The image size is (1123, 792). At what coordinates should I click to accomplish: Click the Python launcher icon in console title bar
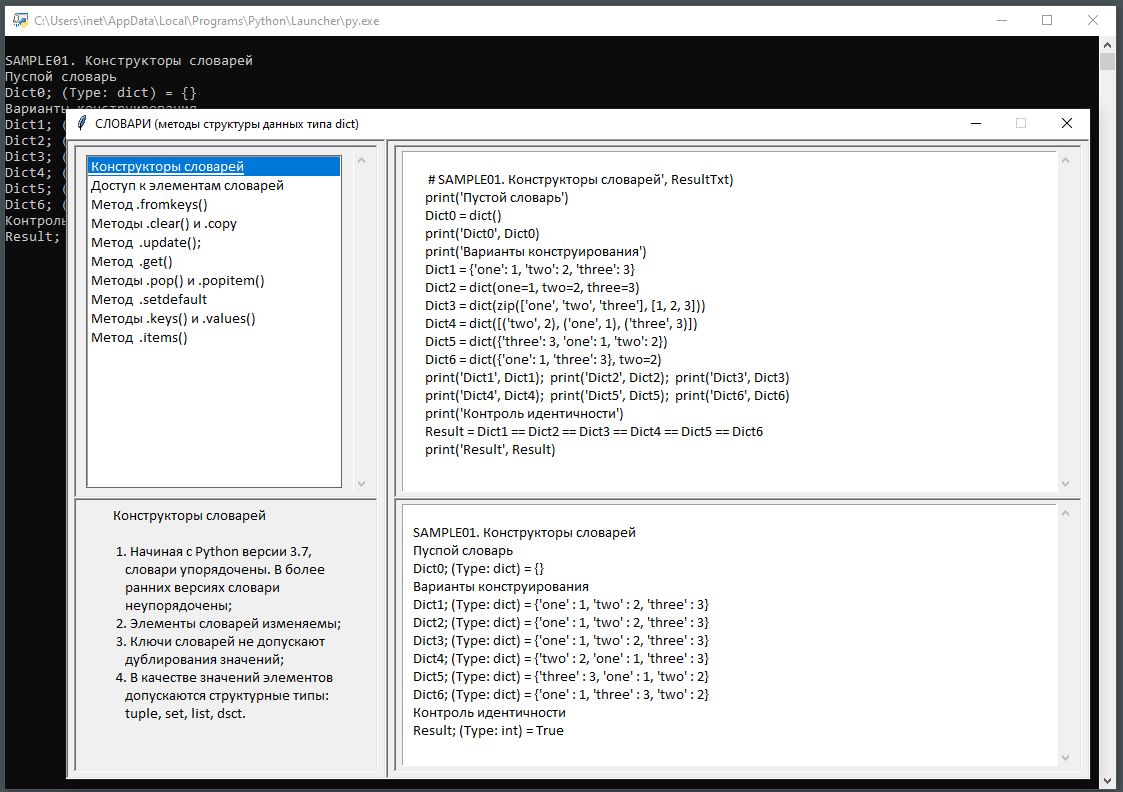(x=19, y=20)
